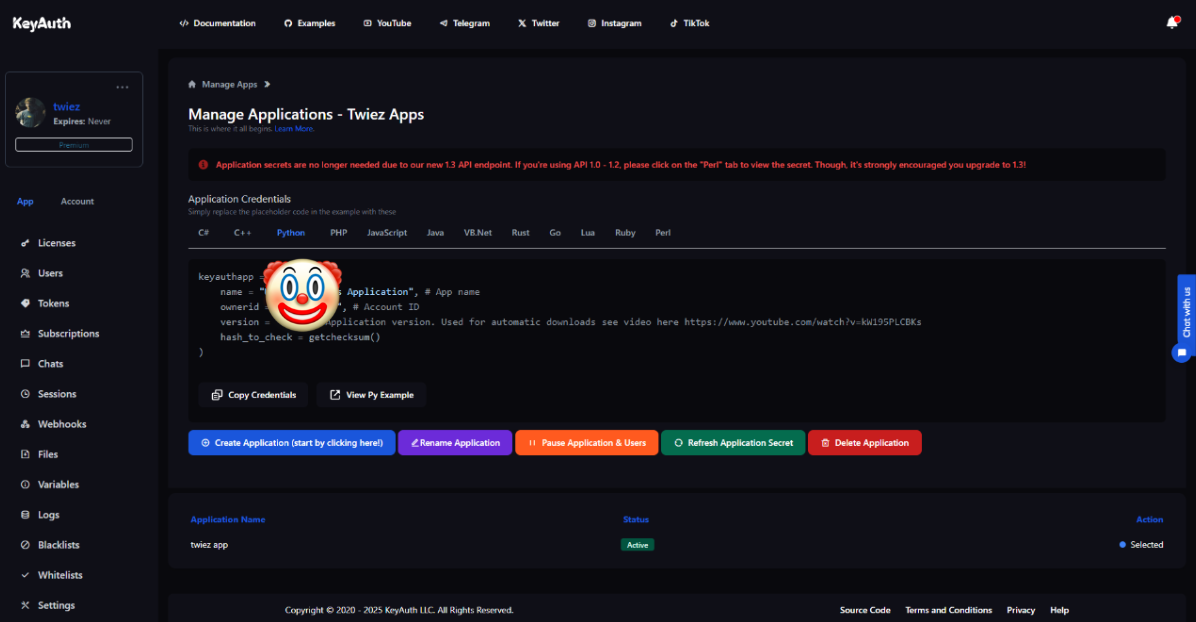
Task: Select the Java credentials tab
Action: [436, 233]
